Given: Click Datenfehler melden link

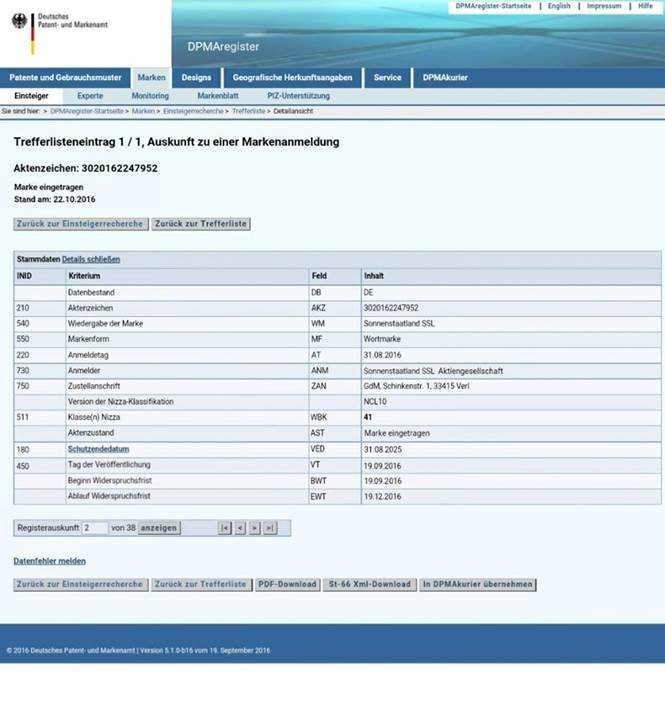Looking at the screenshot, I should pyautogui.click(x=50, y=561).
